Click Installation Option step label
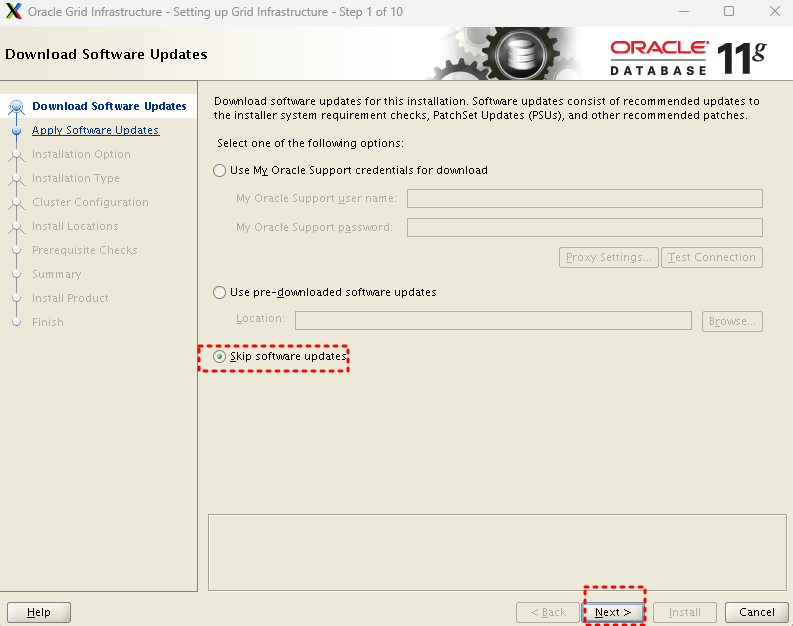 coord(81,154)
